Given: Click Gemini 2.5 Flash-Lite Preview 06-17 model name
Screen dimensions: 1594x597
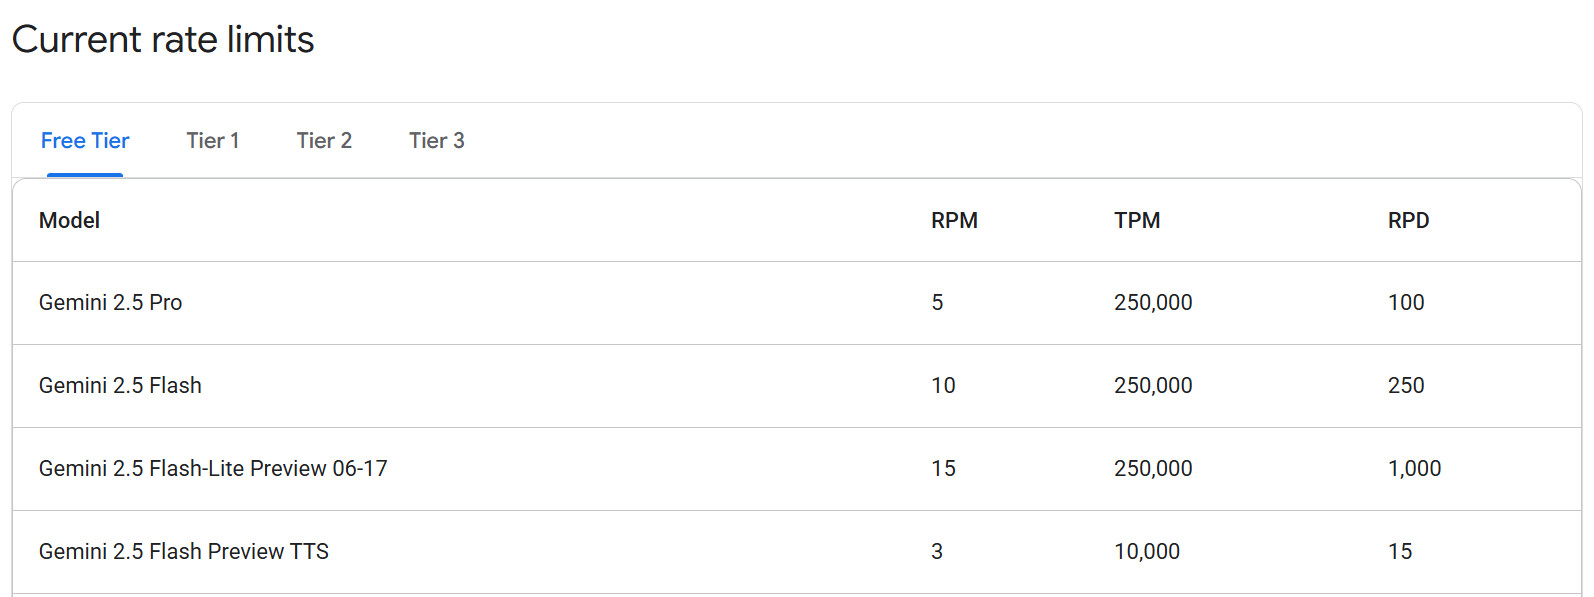Looking at the screenshot, I should tap(213, 469).
